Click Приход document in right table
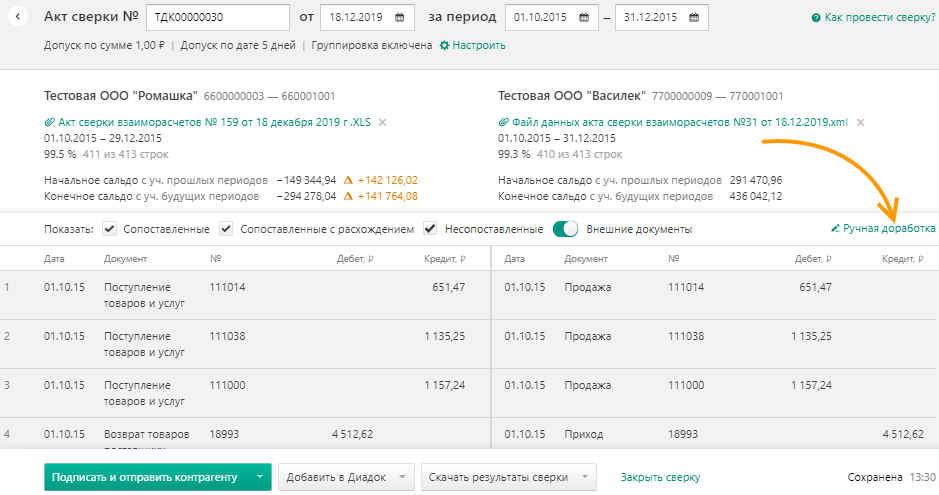Screen dimensions: 939x495 click(584, 435)
